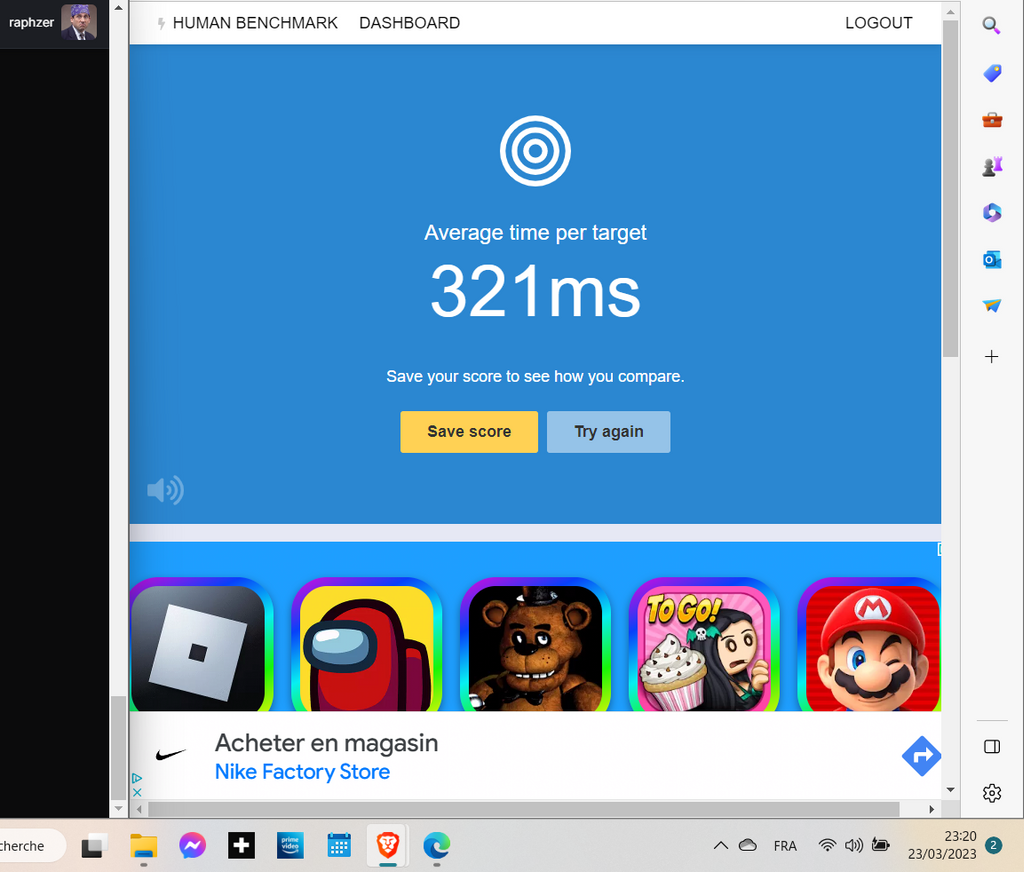
Task: Open the FRA language selector
Action: pos(785,846)
